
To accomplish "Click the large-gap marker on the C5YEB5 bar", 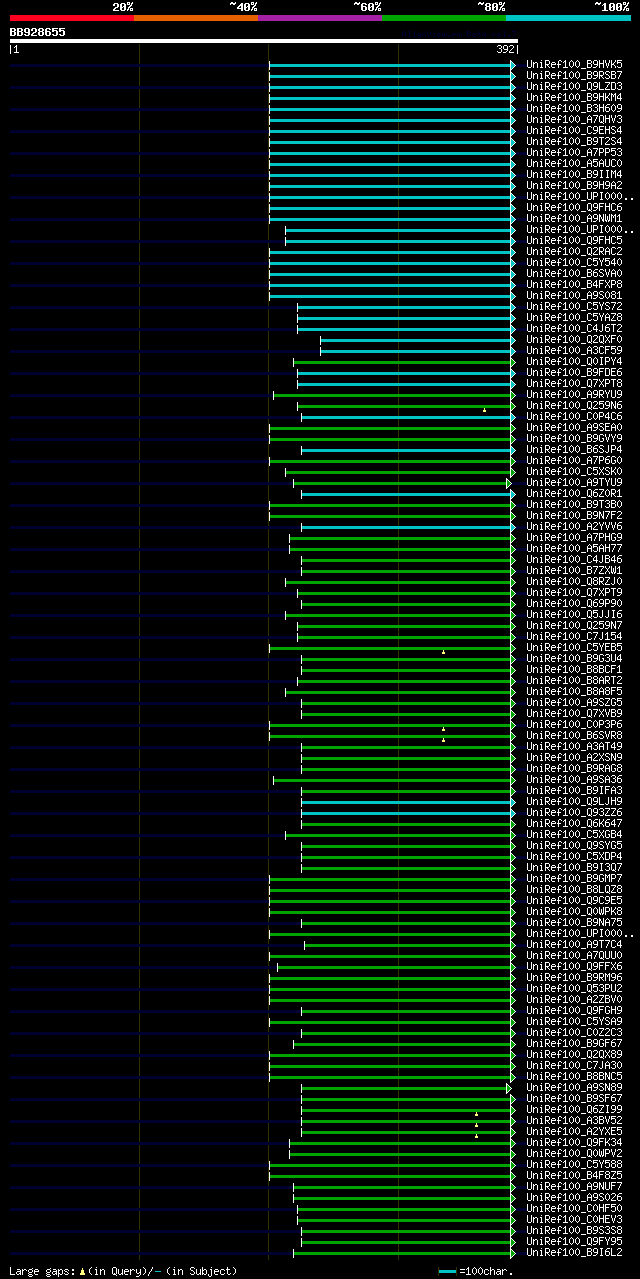I will 443,652.
